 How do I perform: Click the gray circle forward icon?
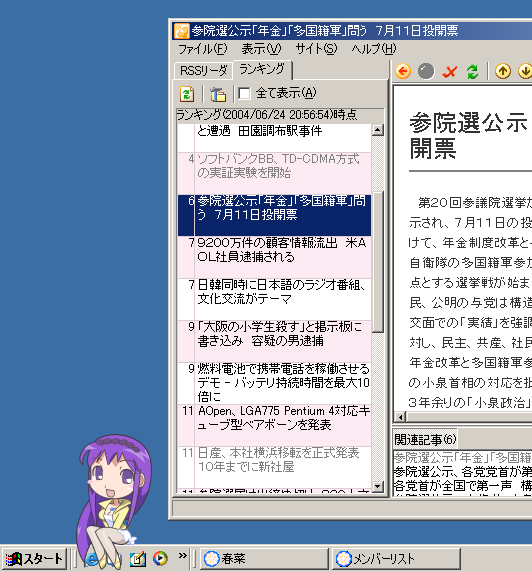coord(426,71)
